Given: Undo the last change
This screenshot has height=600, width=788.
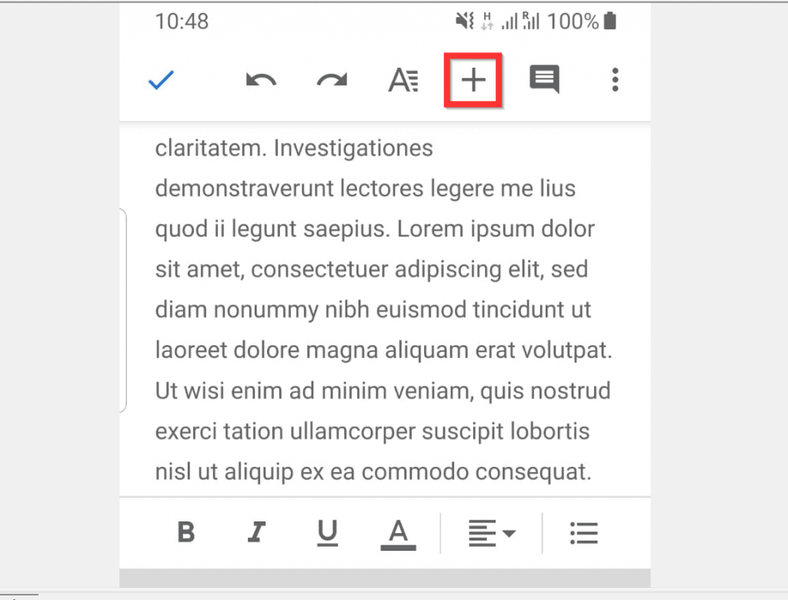Looking at the screenshot, I should [261, 80].
